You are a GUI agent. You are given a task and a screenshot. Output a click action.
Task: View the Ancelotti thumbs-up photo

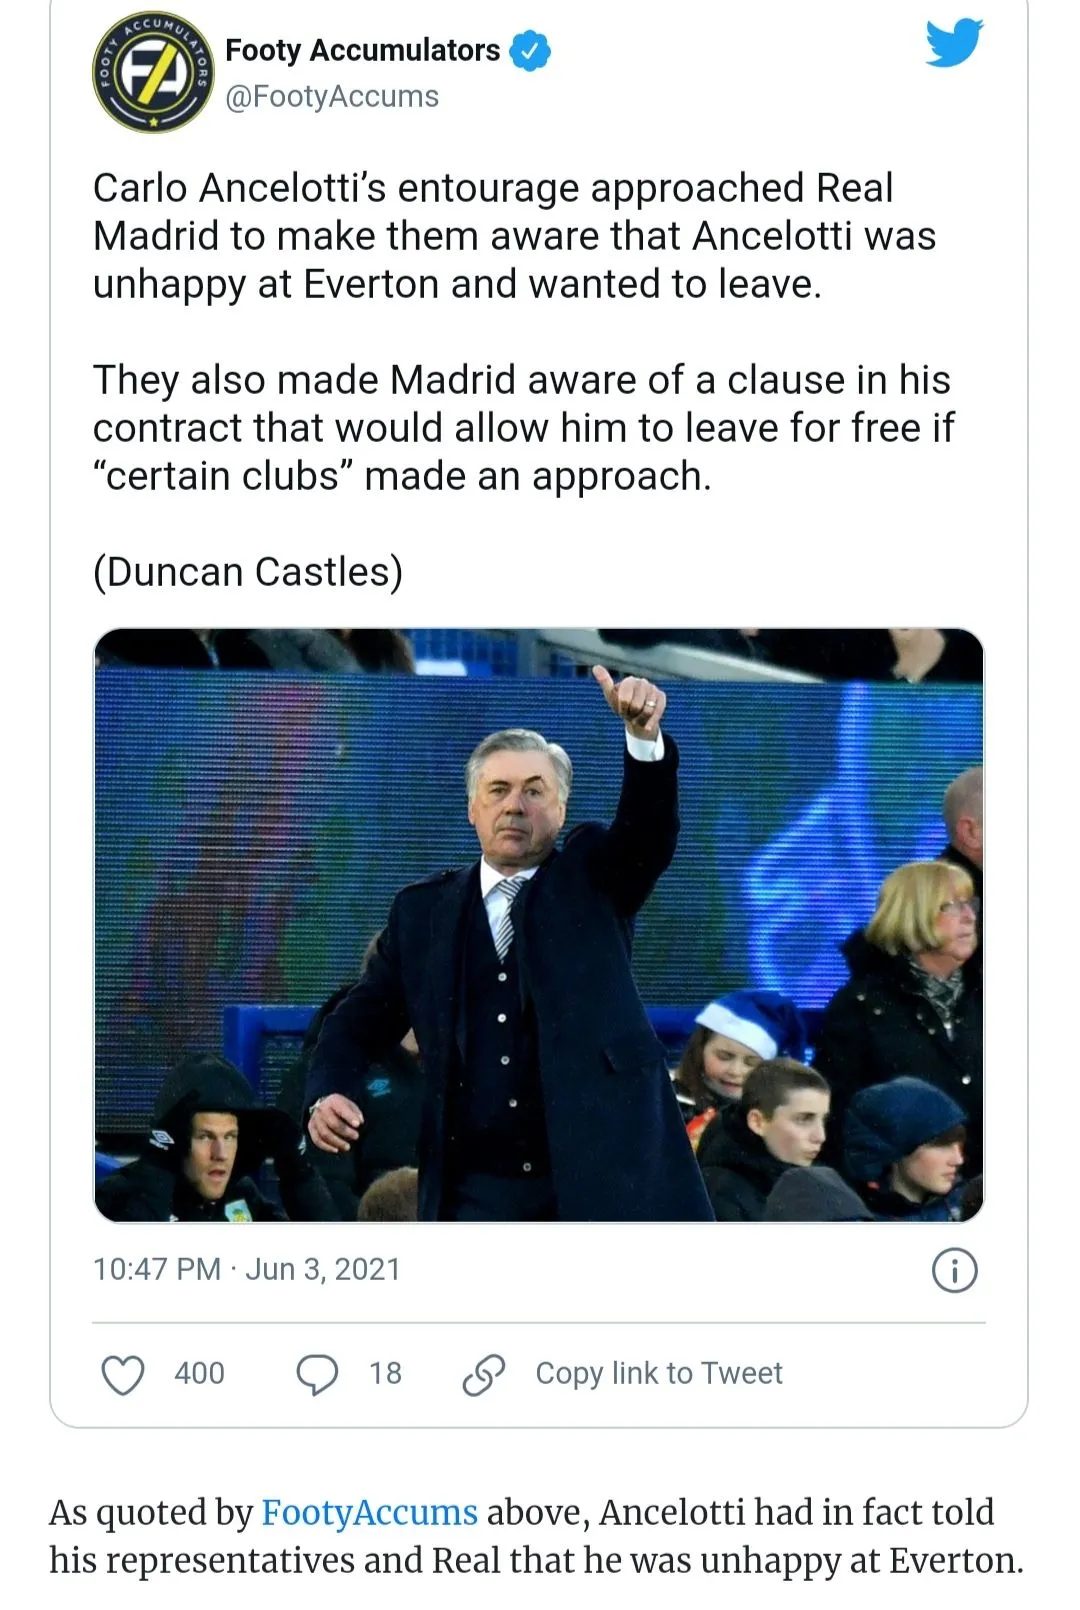click(x=538, y=924)
